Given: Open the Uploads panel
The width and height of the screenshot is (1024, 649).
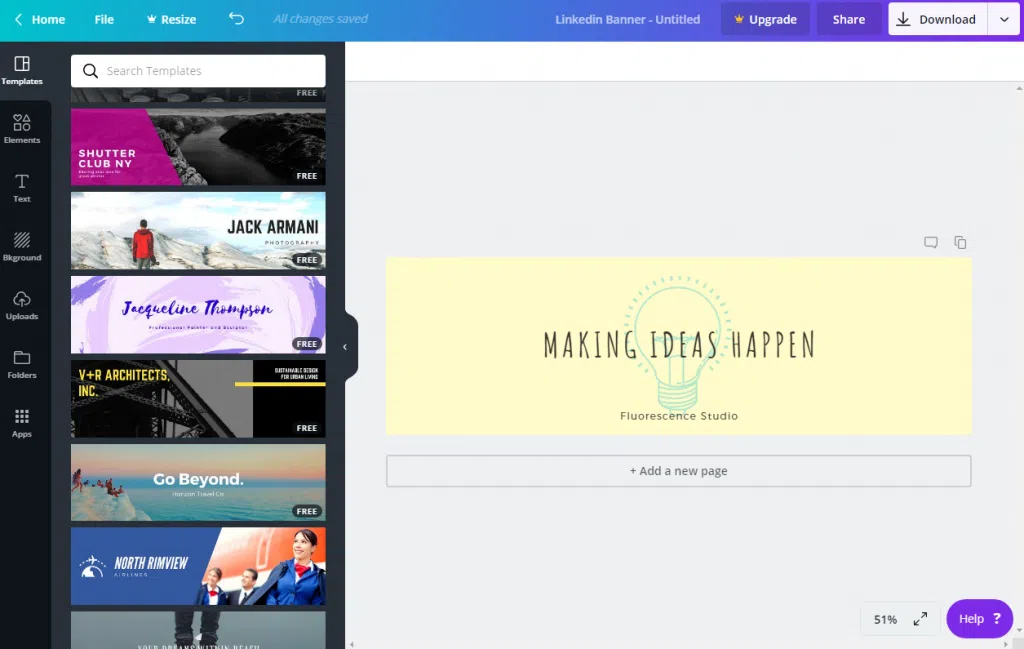Looking at the screenshot, I should point(22,305).
